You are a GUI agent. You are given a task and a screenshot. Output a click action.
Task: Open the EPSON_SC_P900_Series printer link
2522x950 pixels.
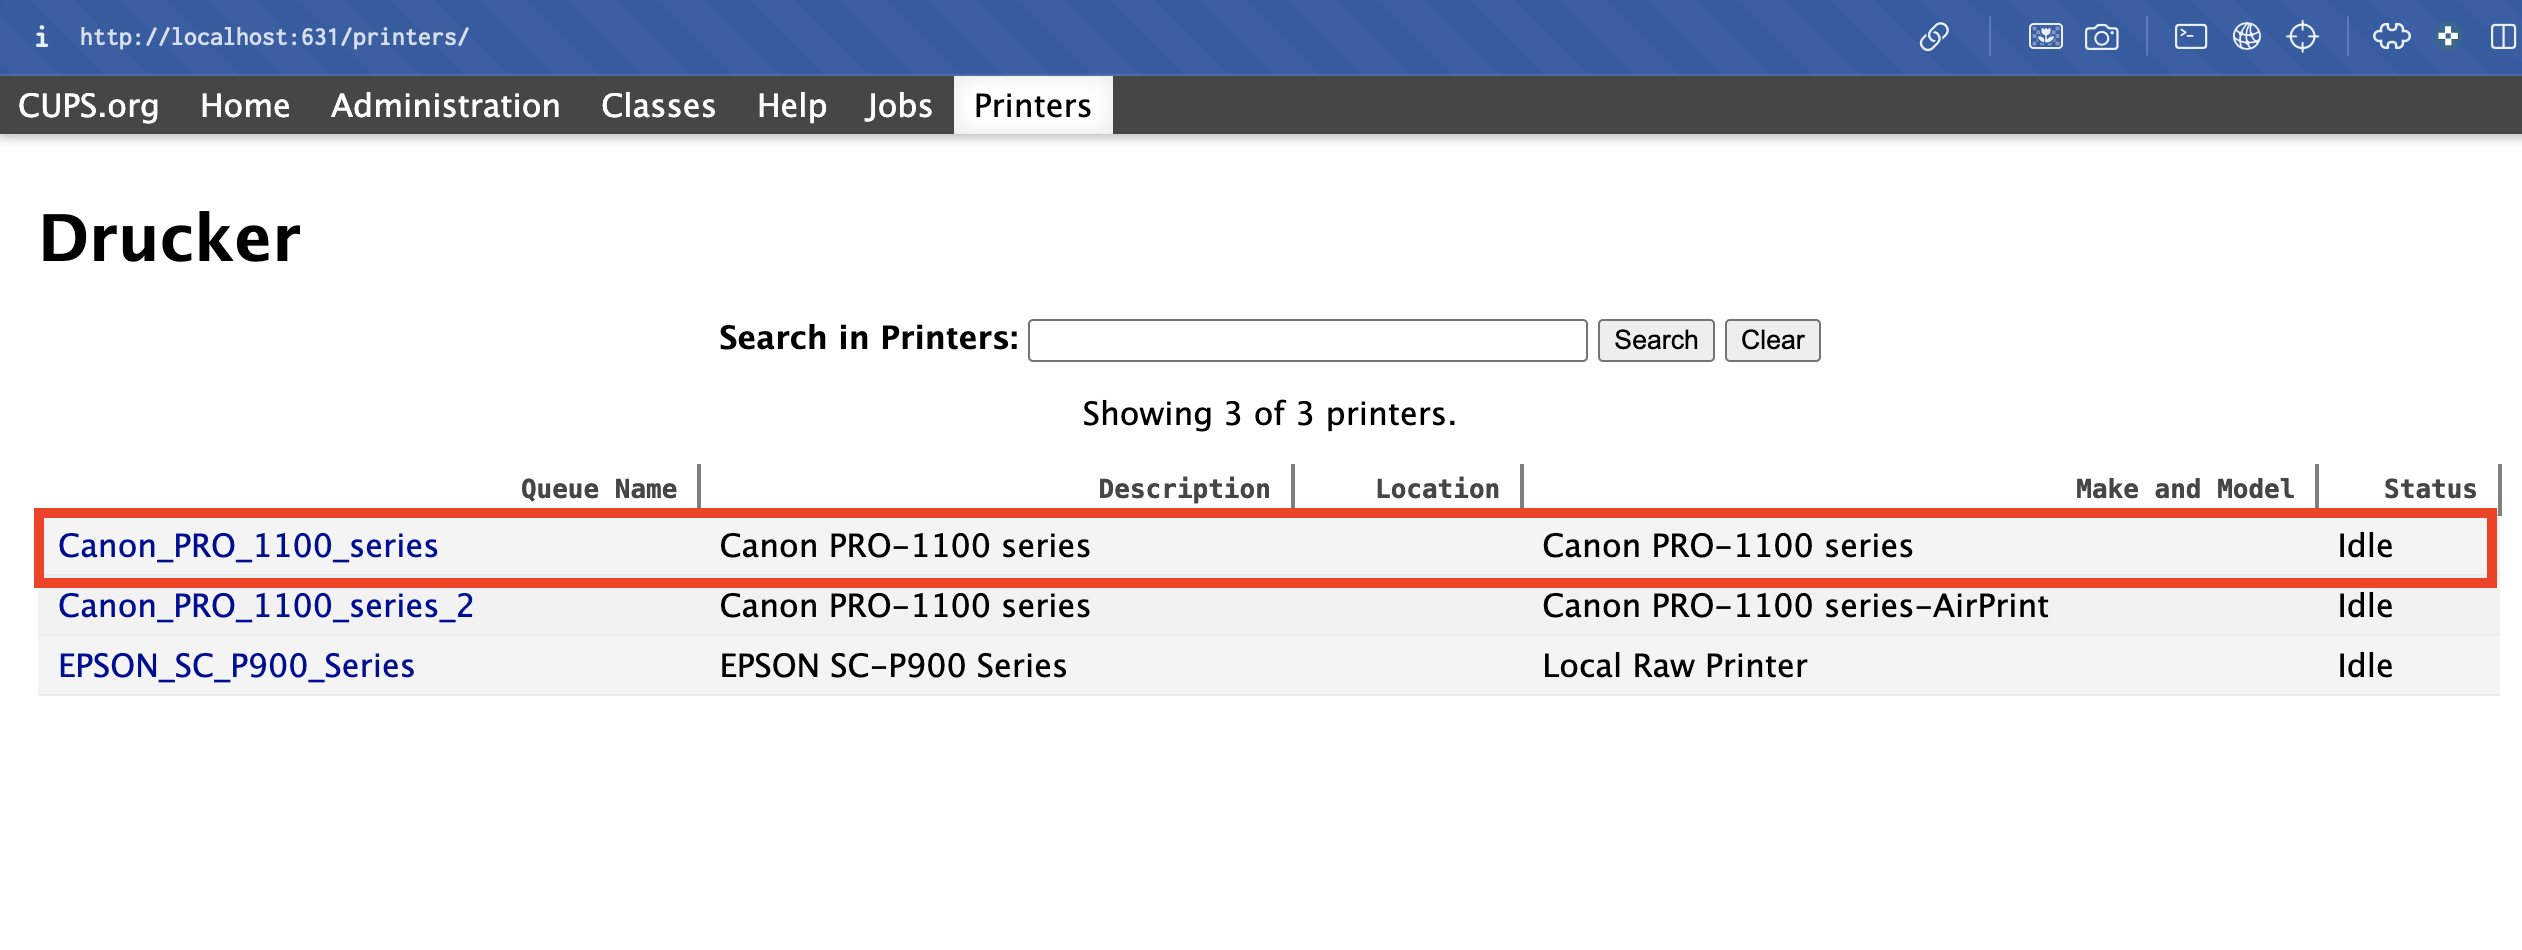[236, 666]
